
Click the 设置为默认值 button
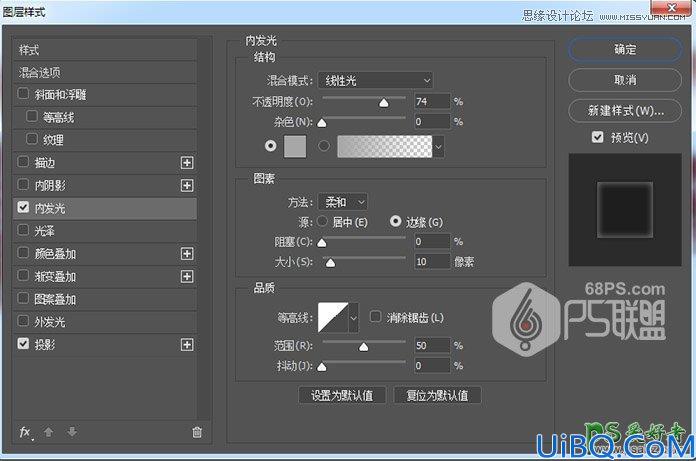(342, 395)
